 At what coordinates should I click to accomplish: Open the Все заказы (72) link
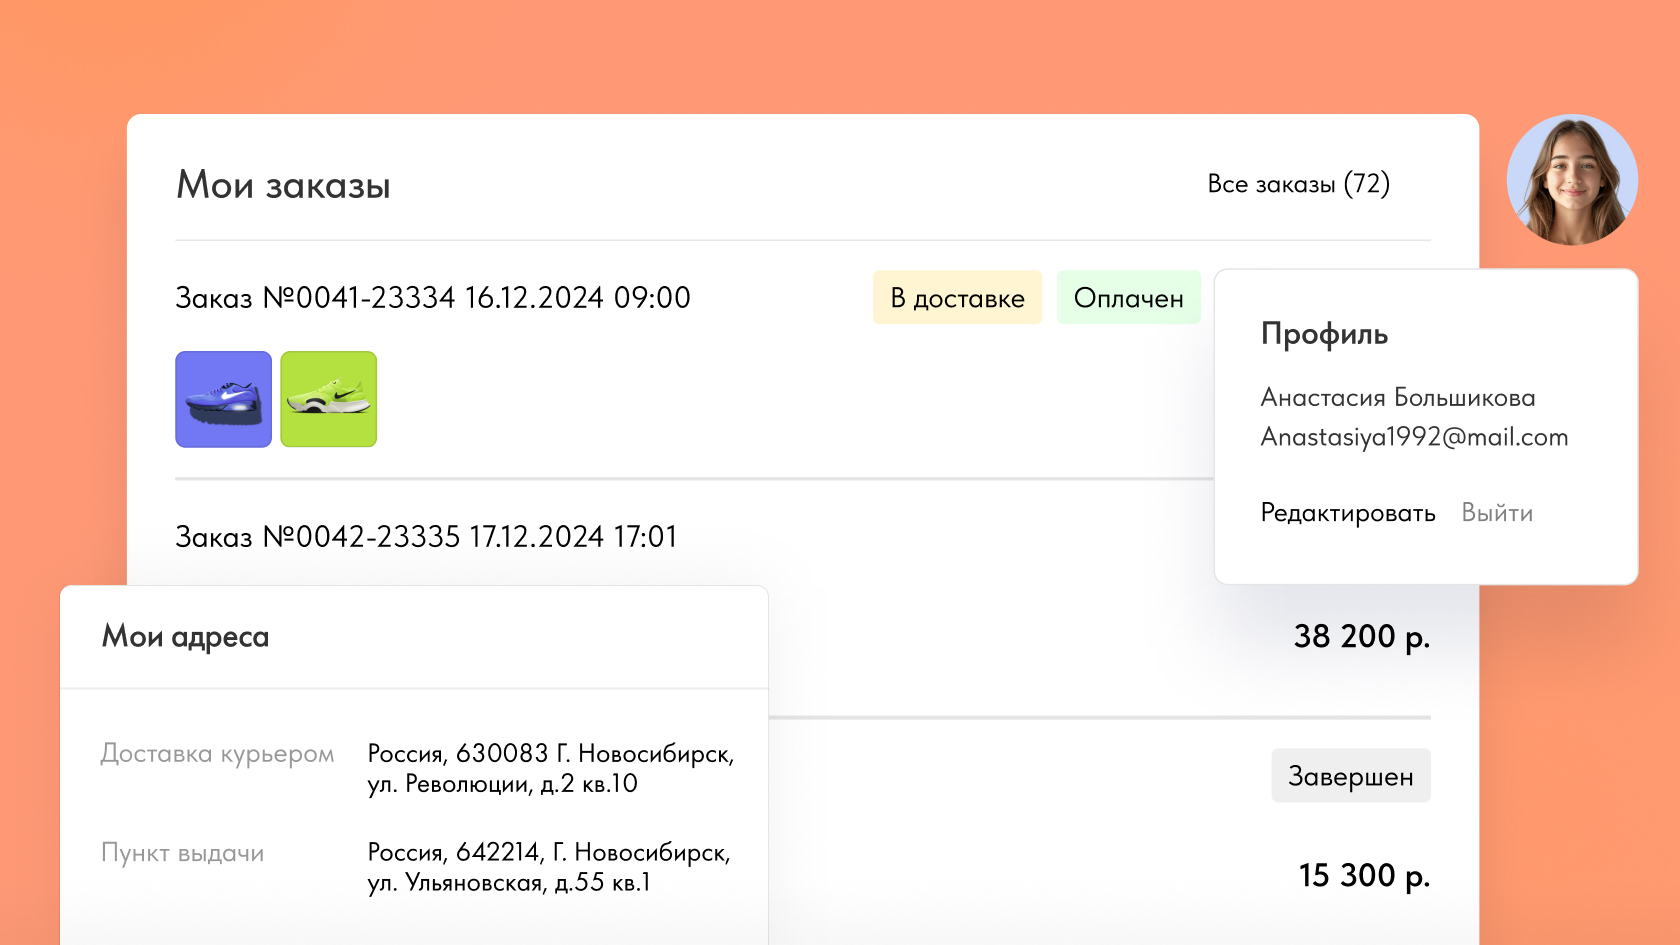(1298, 184)
